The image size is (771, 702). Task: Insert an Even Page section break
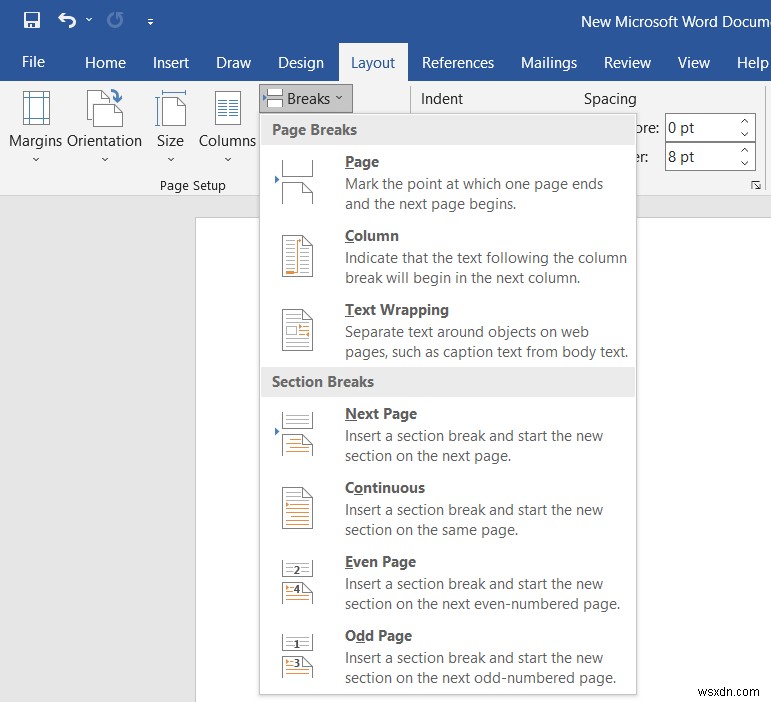tap(381, 562)
